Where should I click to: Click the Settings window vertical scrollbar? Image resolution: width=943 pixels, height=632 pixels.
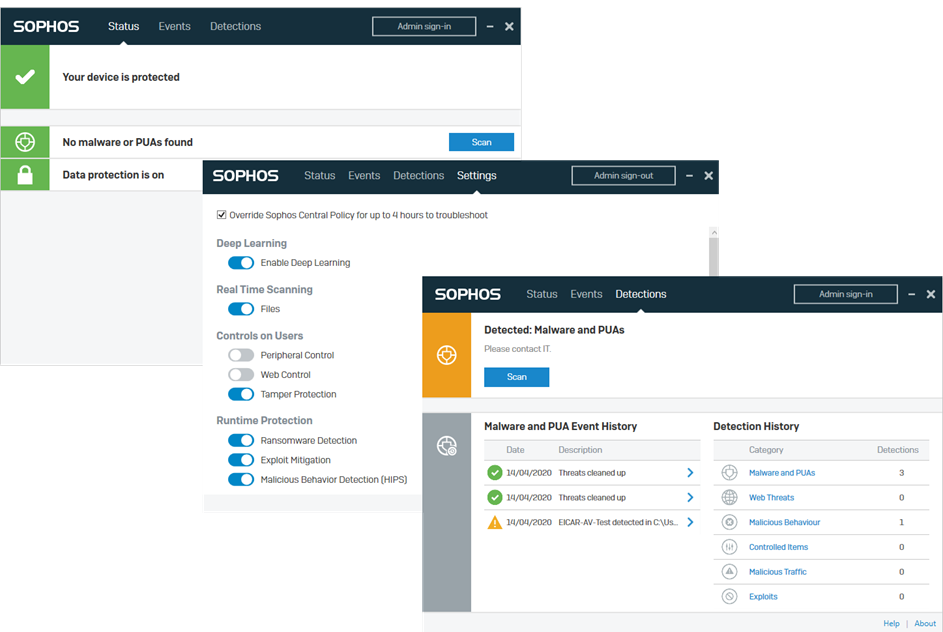713,255
